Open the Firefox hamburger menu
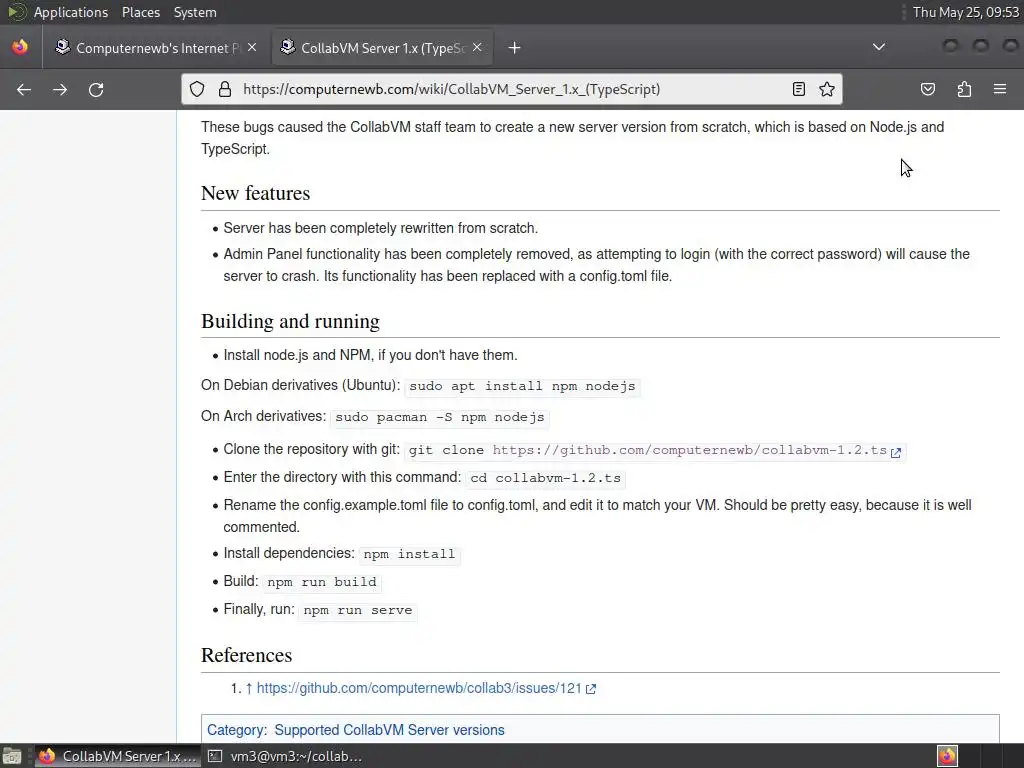The width and height of the screenshot is (1024, 768). coord(1000,89)
